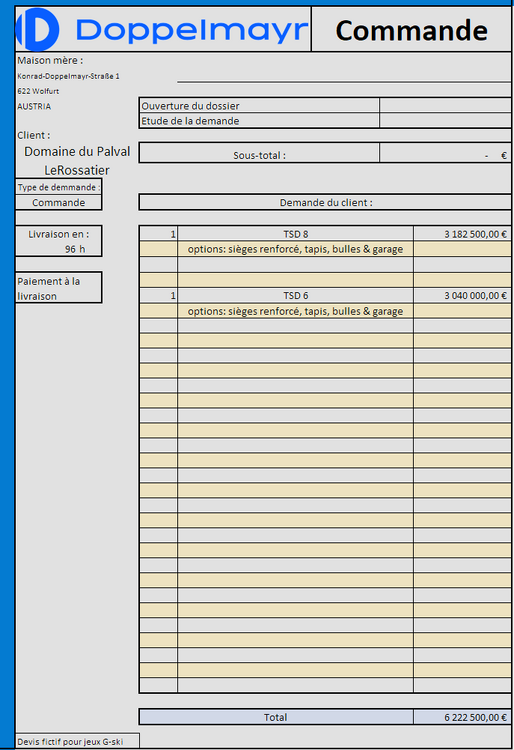Click the quantity '1' cell for TSD 8
The width and height of the screenshot is (514, 750).
[x=159, y=234]
